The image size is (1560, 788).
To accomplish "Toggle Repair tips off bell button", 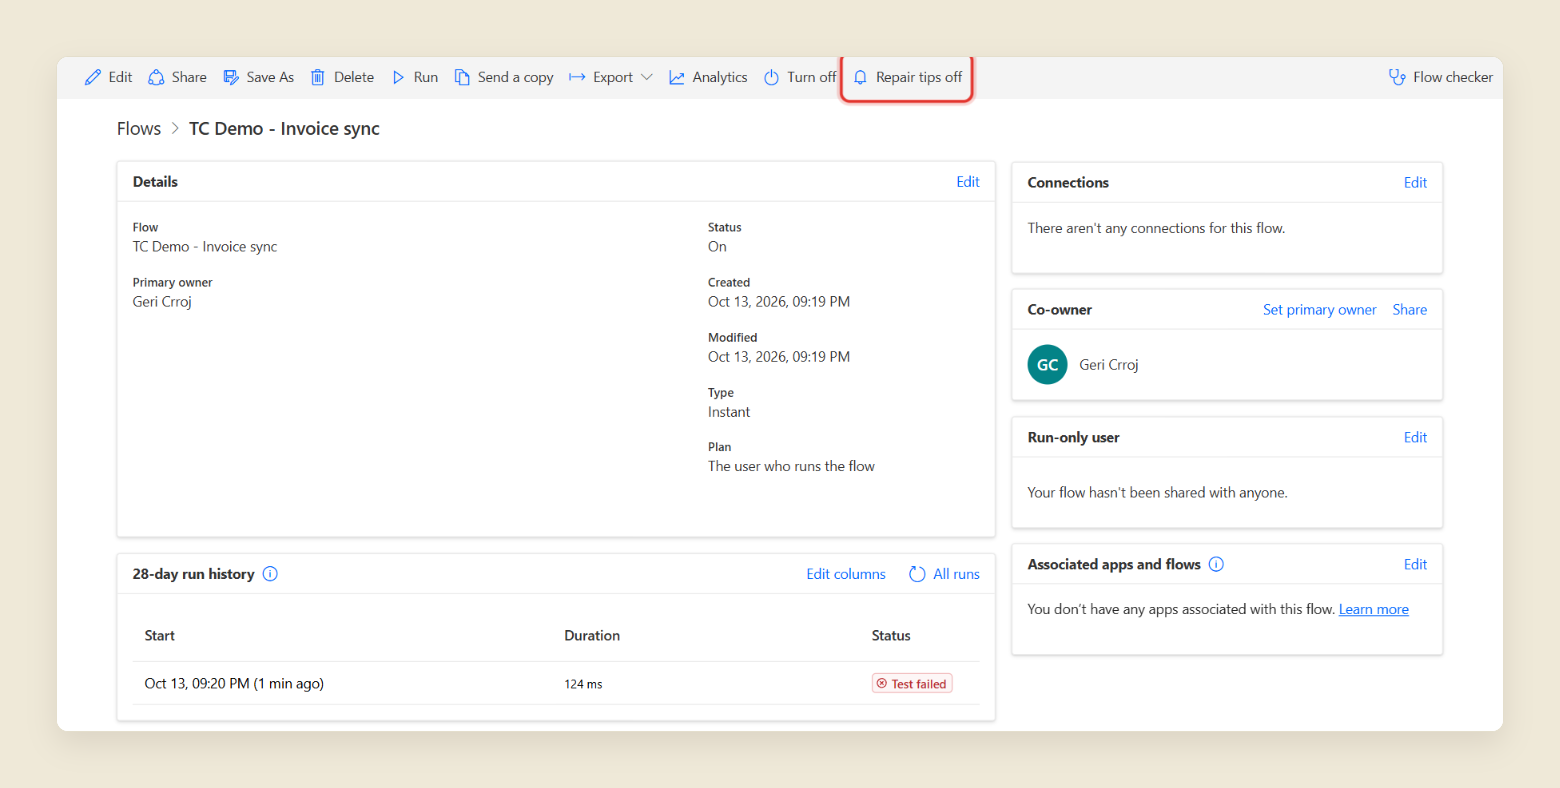I will [x=907, y=77].
